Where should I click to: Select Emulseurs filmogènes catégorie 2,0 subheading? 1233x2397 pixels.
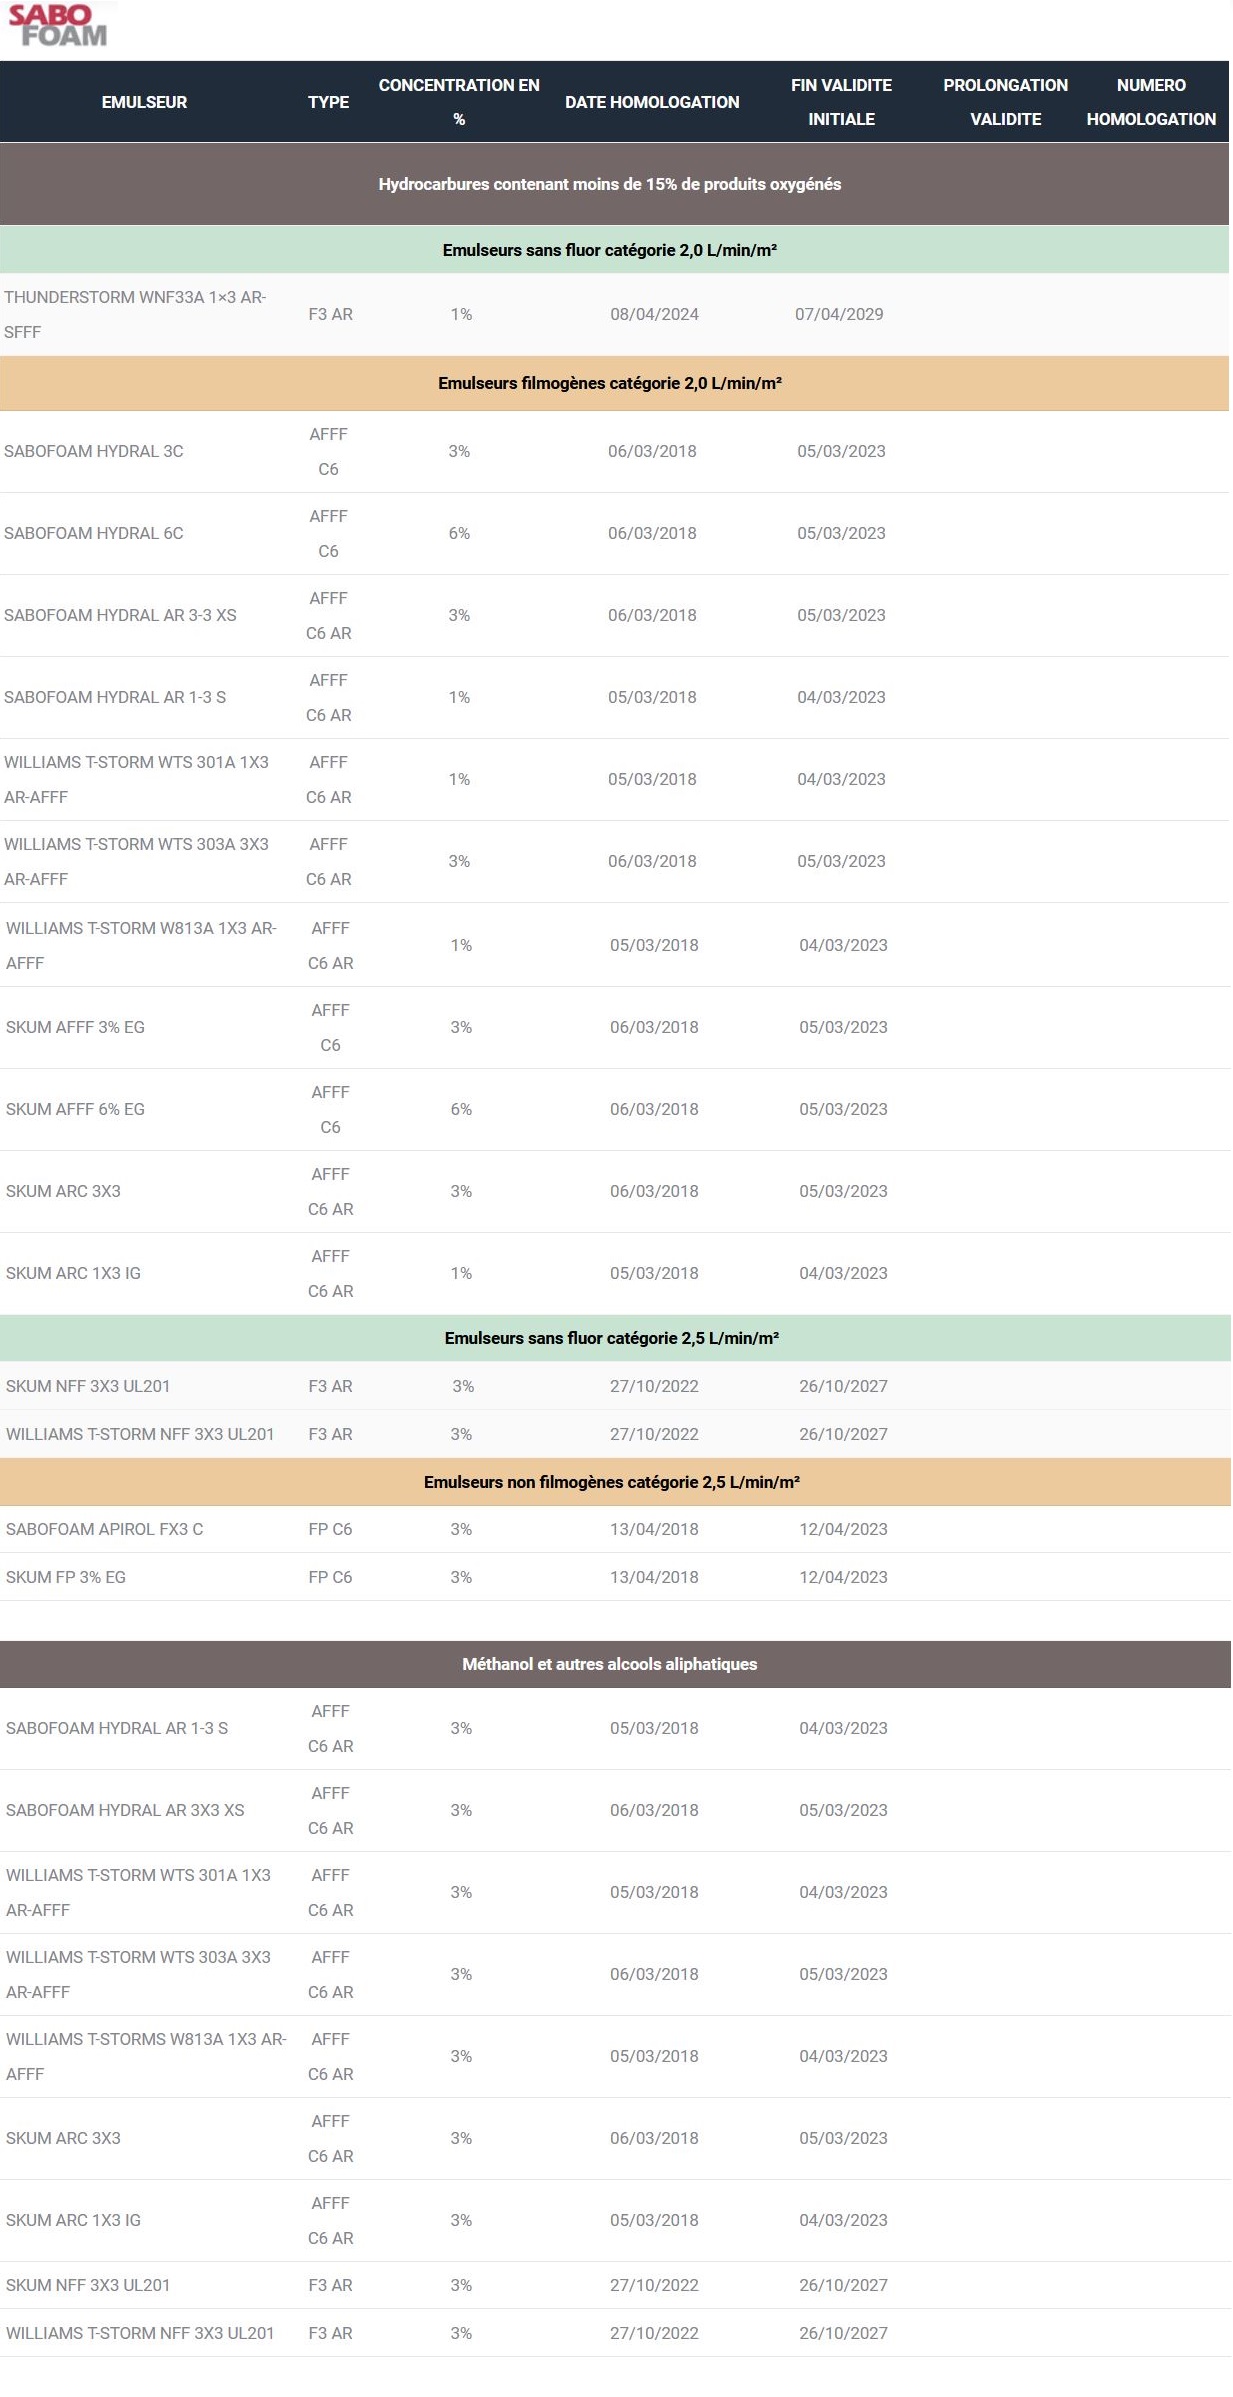pyautogui.click(x=609, y=383)
